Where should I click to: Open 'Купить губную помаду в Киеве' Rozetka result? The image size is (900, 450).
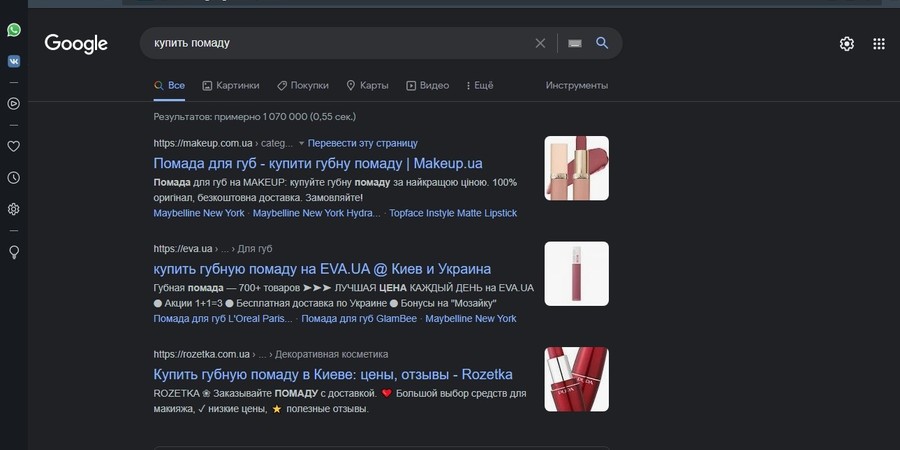point(333,375)
